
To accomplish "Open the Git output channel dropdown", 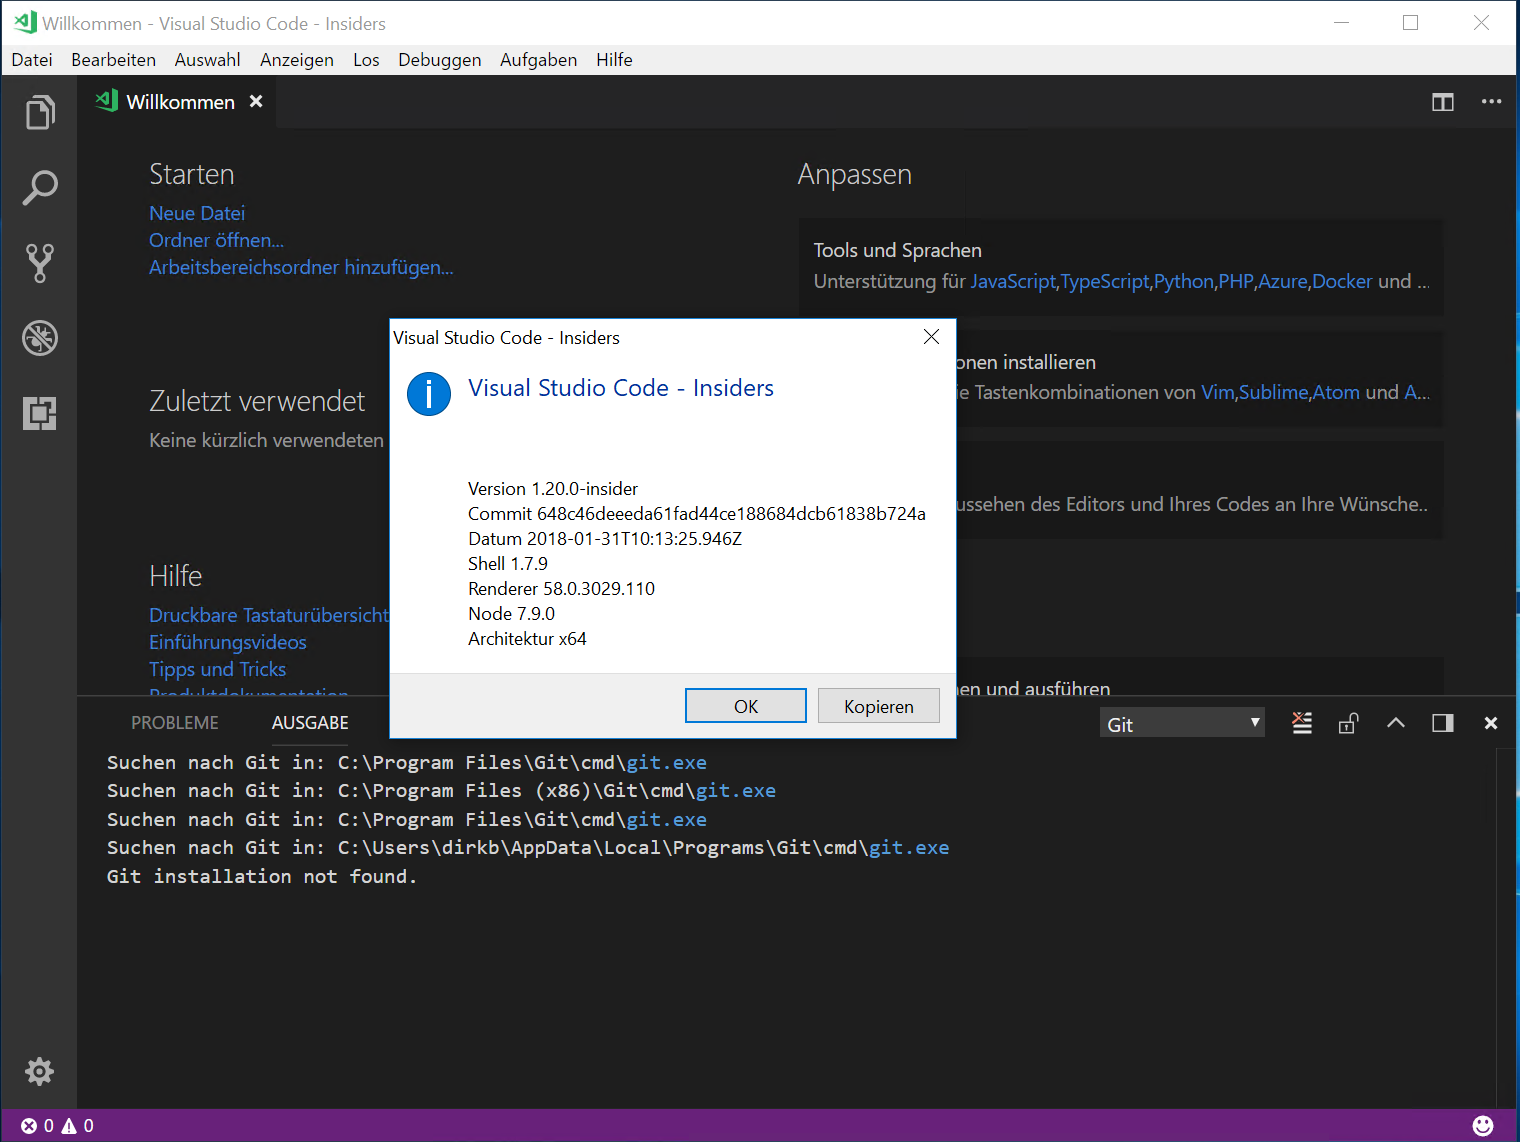I will coord(1182,722).
